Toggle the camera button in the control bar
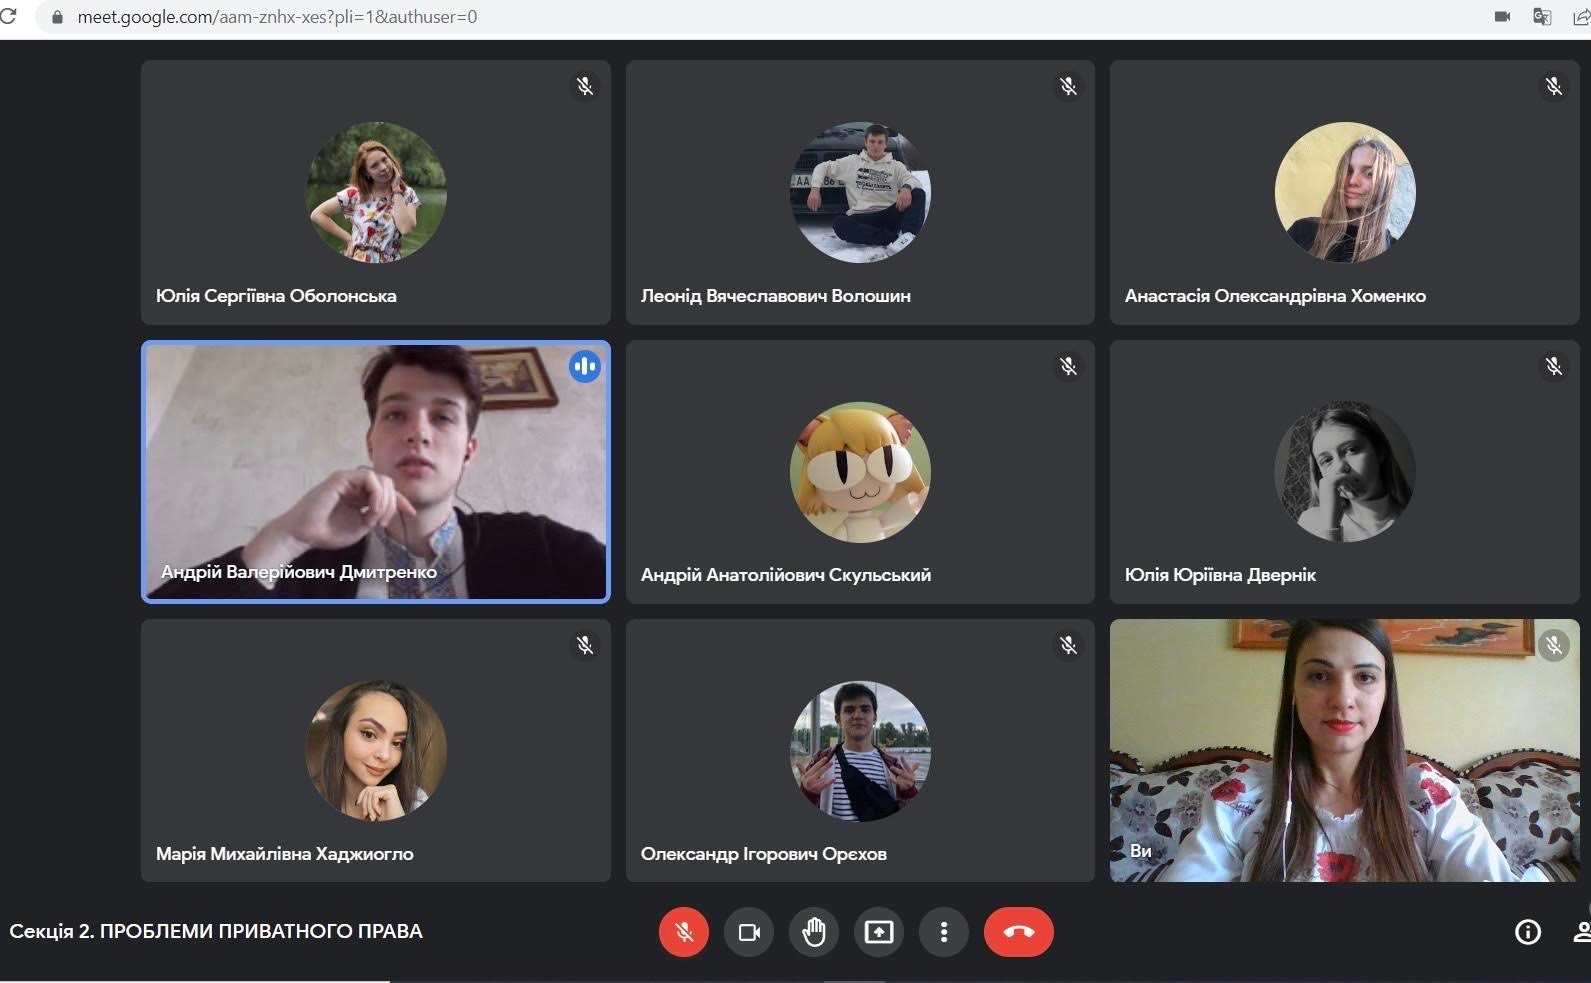Screen dimensions: 1591x983 click(749, 932)
